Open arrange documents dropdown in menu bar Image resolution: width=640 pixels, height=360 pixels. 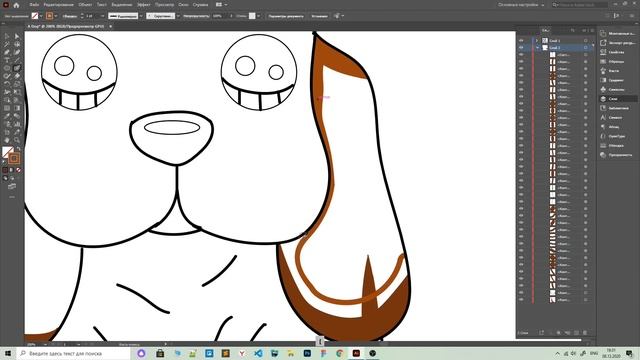222,5
